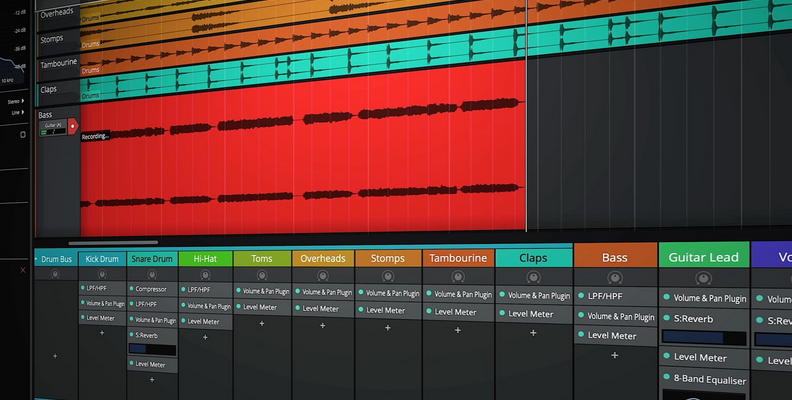Screen dimensions: 792x400
Task: Toggle the Bass LPF/HPF plugin enable dot
Action: pyautogui.click(x=579, y=297)
